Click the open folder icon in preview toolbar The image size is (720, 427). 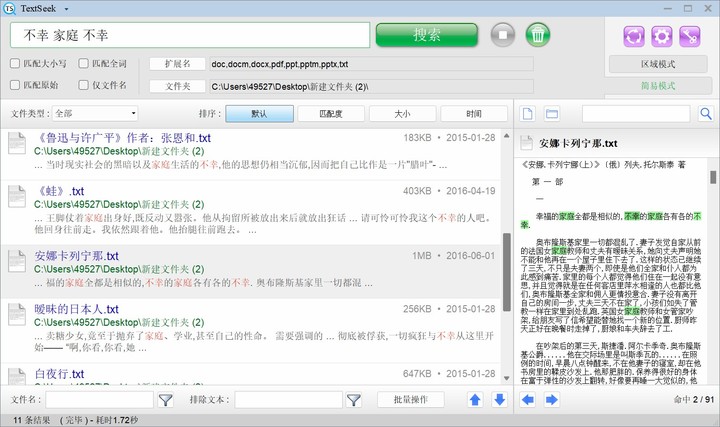click(551, 114)
